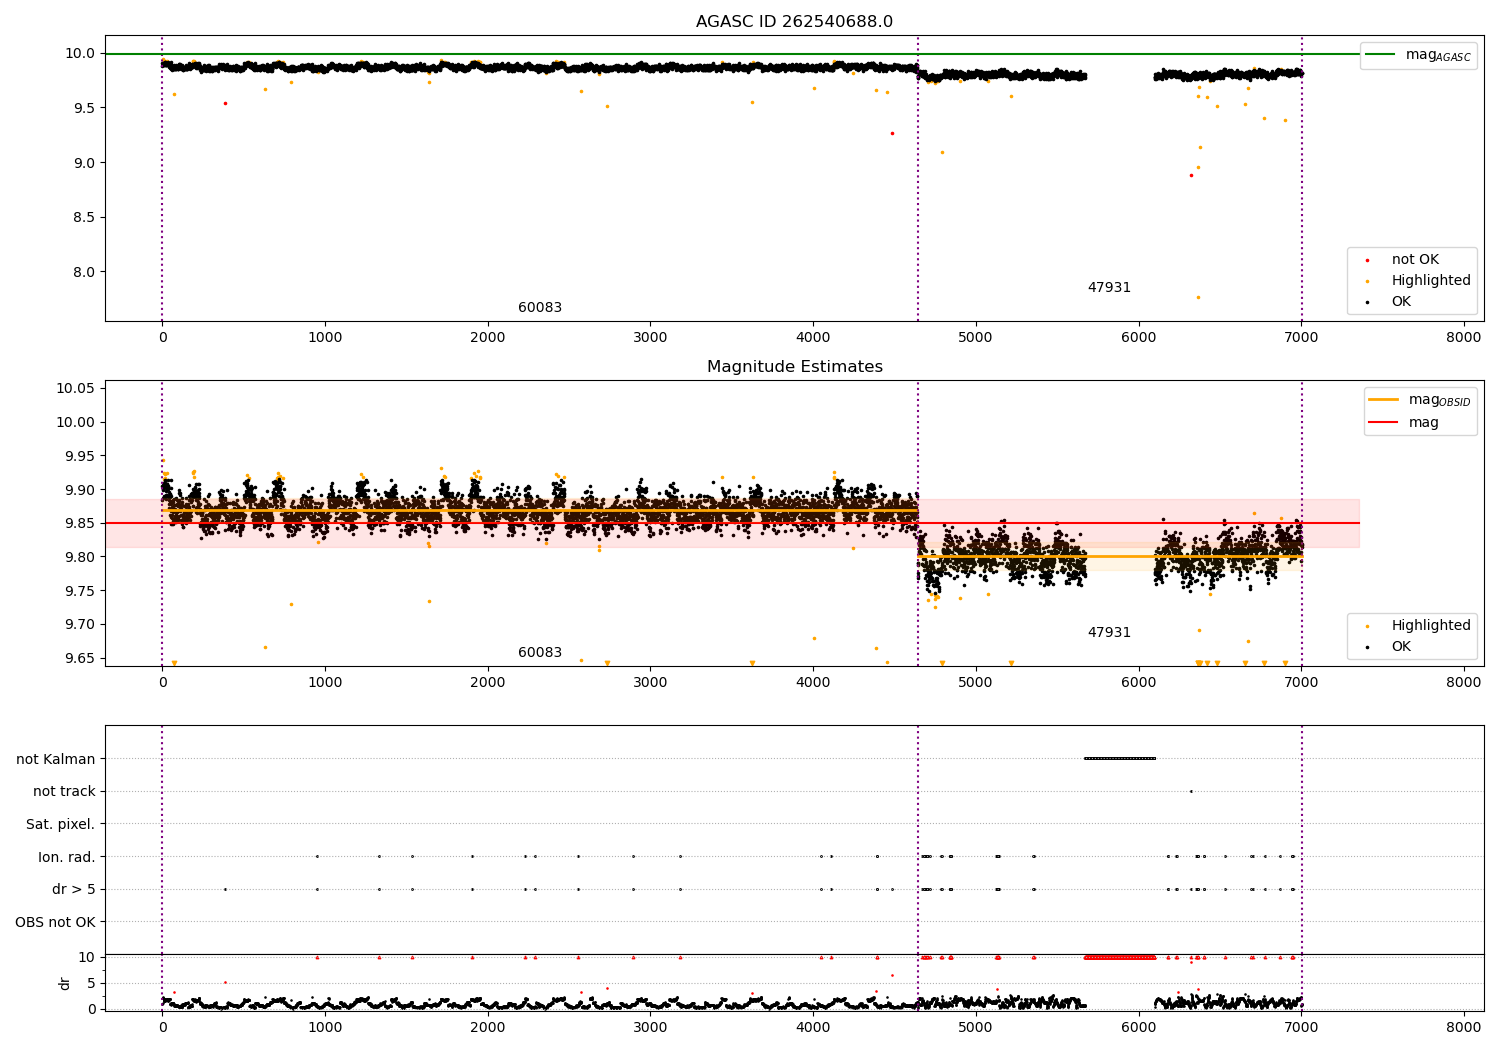
Task: Click the x-axis tick '8000' under the top plot
Action: 1464,338
